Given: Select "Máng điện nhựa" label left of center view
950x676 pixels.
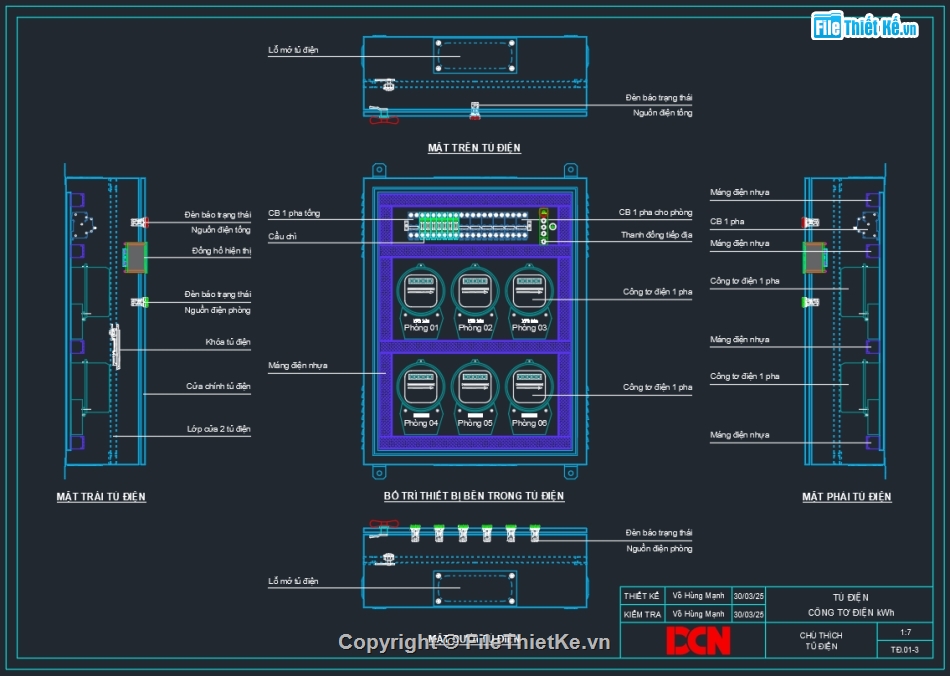Looking at the screenshot, I should [x=297, y=365].
